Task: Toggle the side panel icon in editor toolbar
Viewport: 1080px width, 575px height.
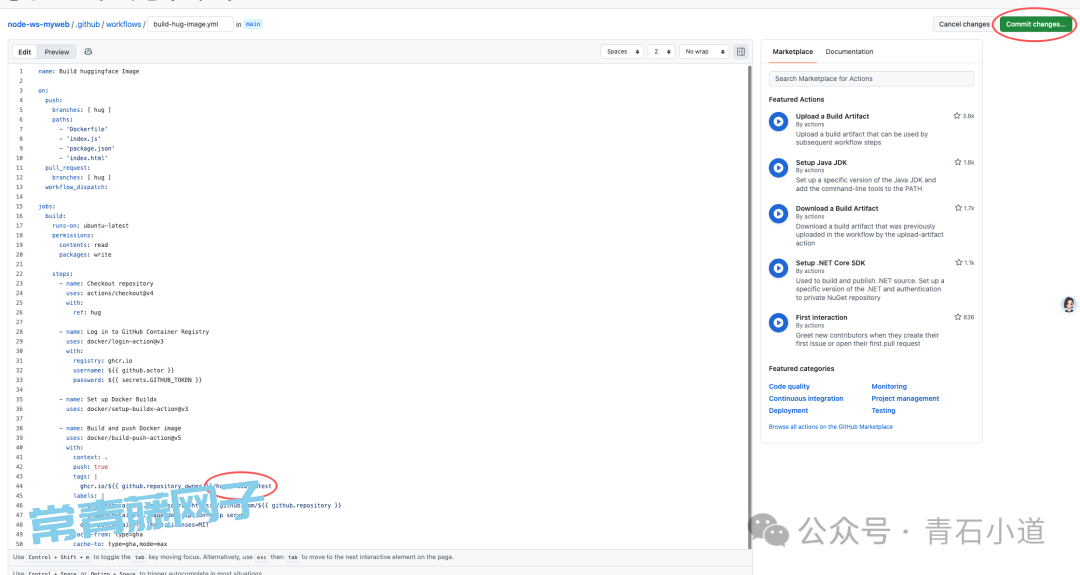Action: coord(741,52)
